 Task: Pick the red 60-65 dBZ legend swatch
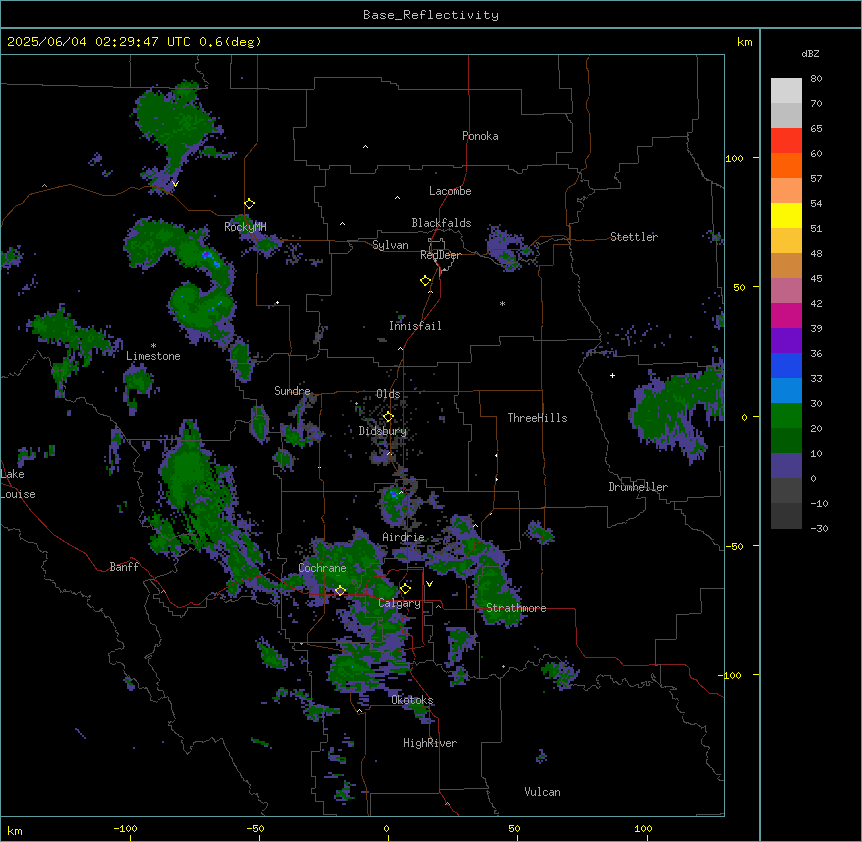pyautogui.click(x=786, y=140)
